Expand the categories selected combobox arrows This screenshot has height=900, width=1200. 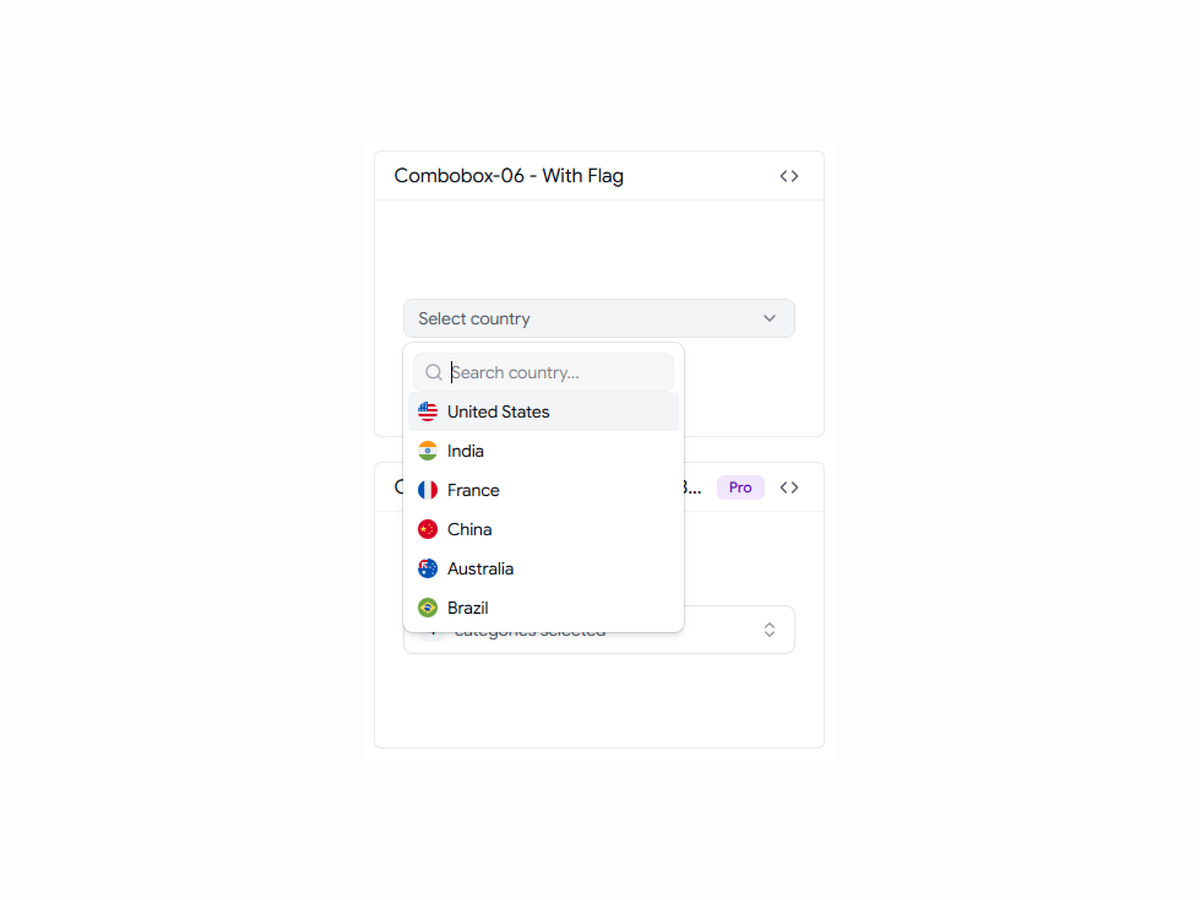pos(769,629)
